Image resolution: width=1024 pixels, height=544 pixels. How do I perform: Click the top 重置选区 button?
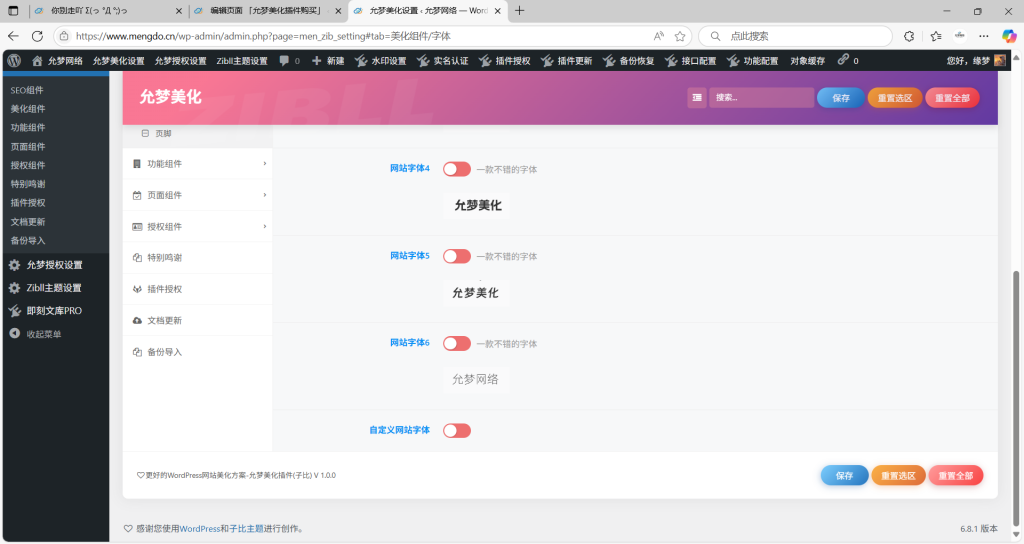(x=894, y=98)
